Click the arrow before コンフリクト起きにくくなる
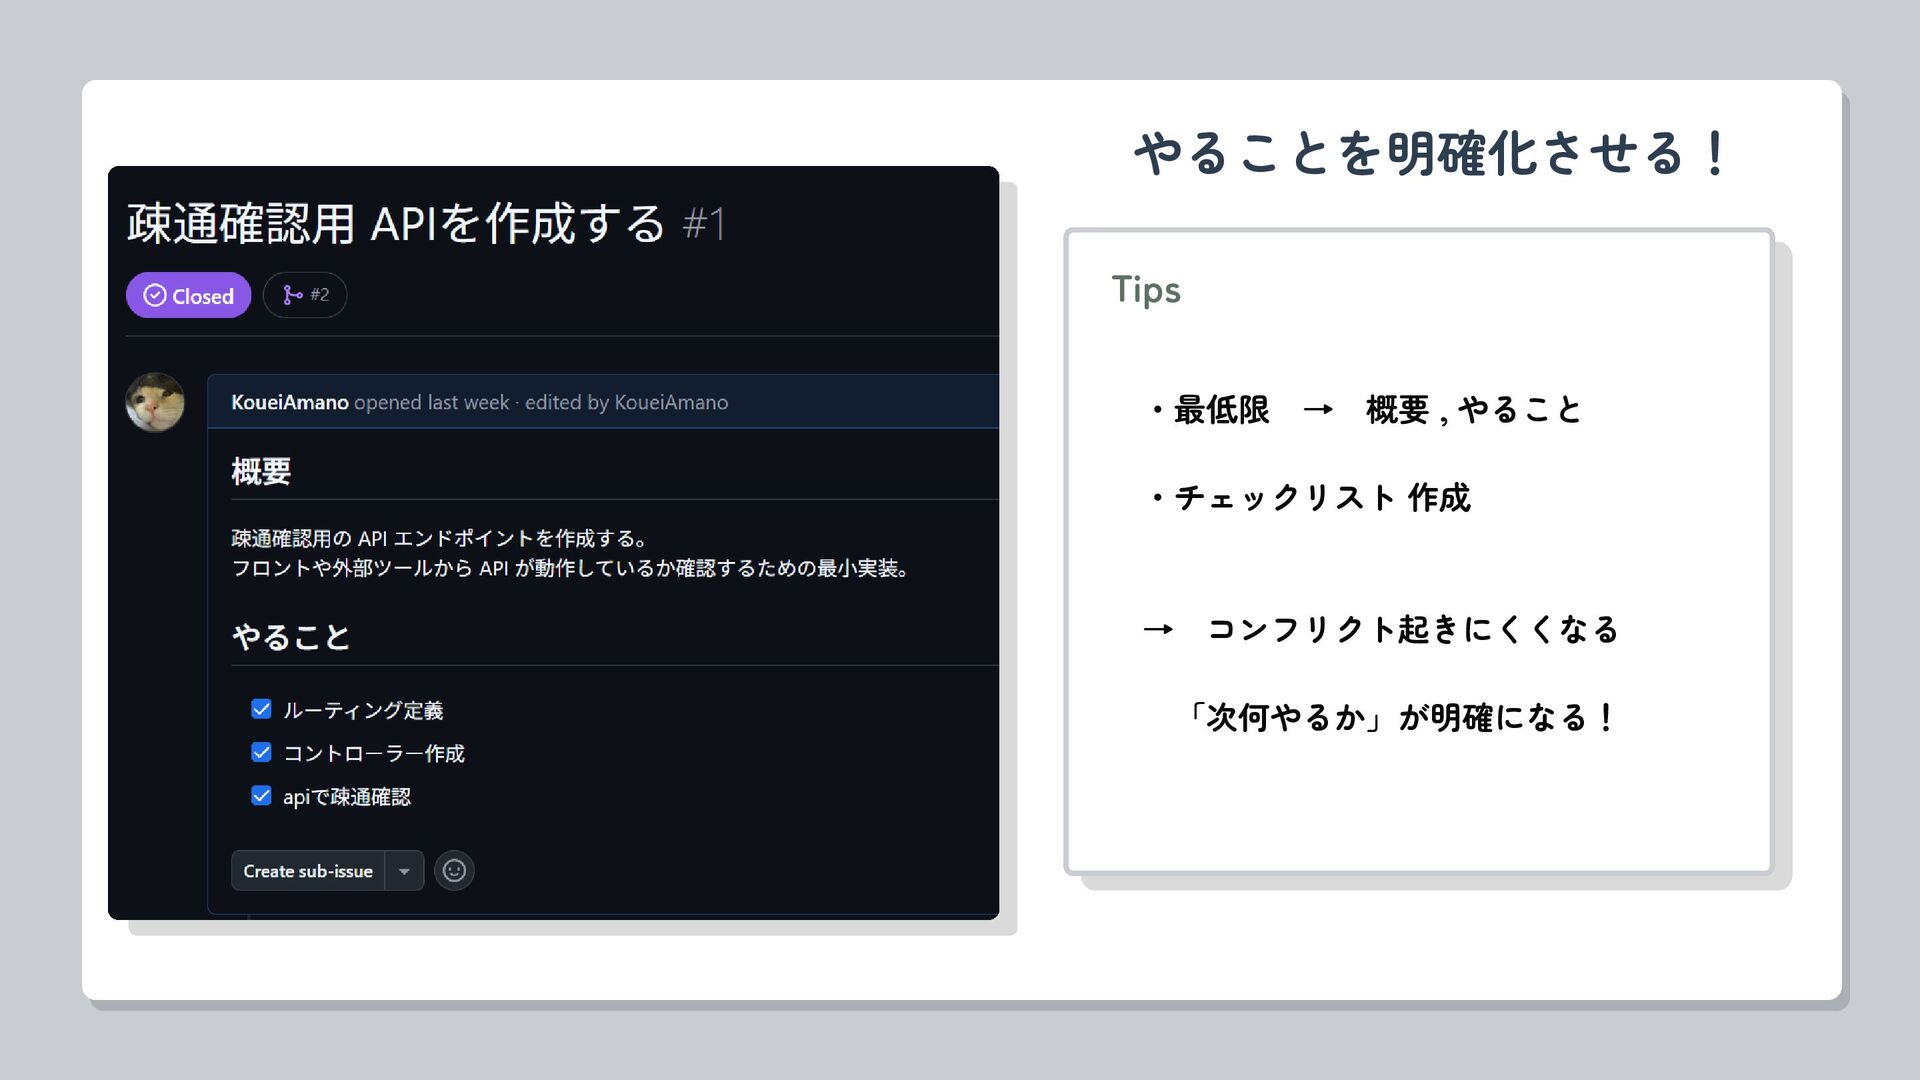The width and height of the screenshot is (1920, 1080). pos(1158,630)
